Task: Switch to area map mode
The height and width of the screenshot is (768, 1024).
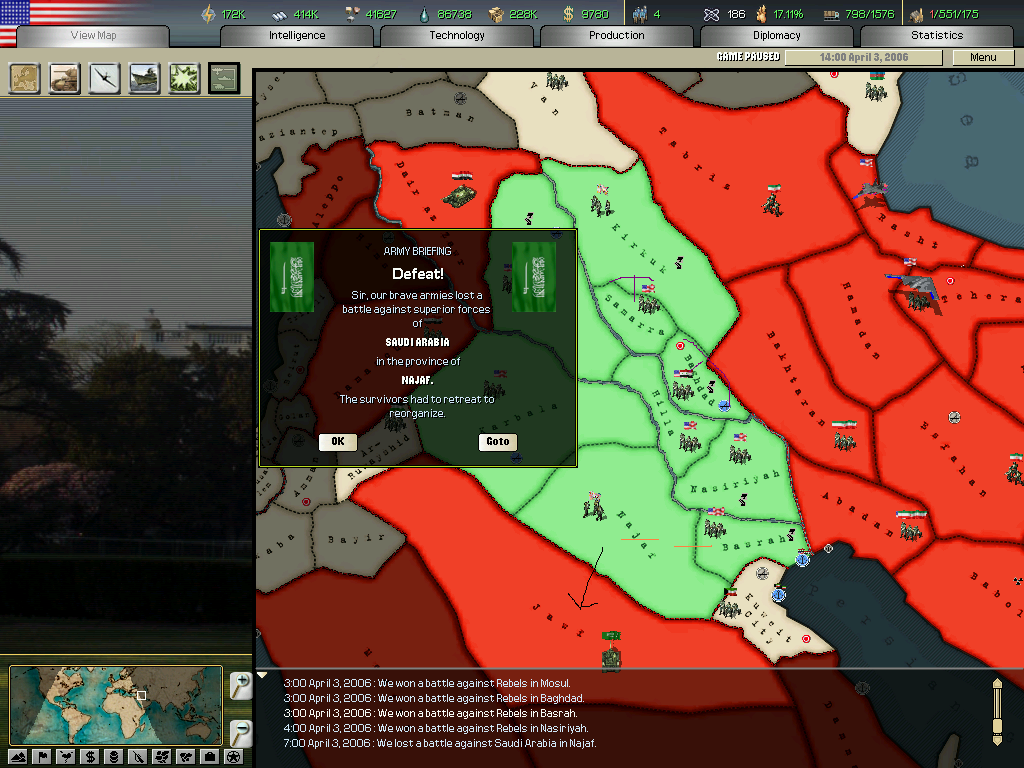Action: coord(185,756)
